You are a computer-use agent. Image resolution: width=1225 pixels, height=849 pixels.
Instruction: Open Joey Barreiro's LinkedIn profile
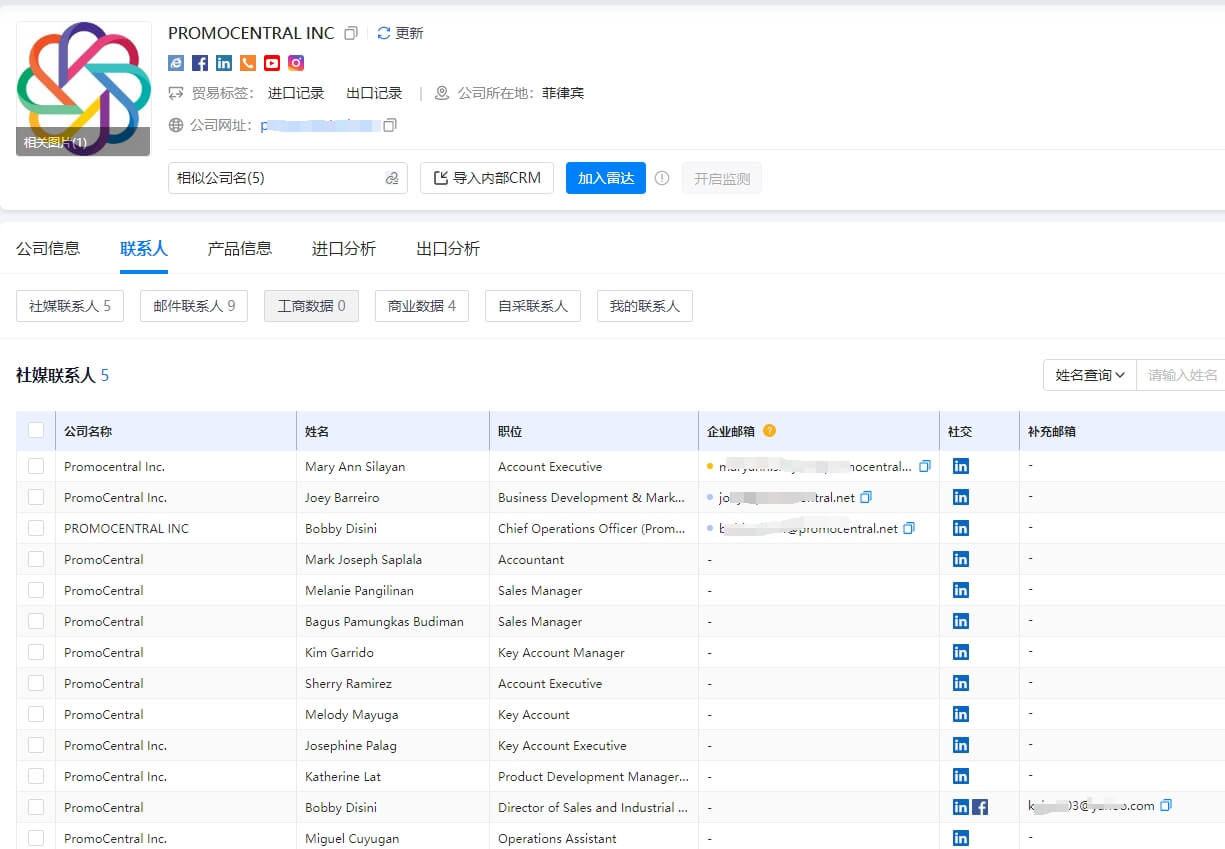[x=961, y=497]
